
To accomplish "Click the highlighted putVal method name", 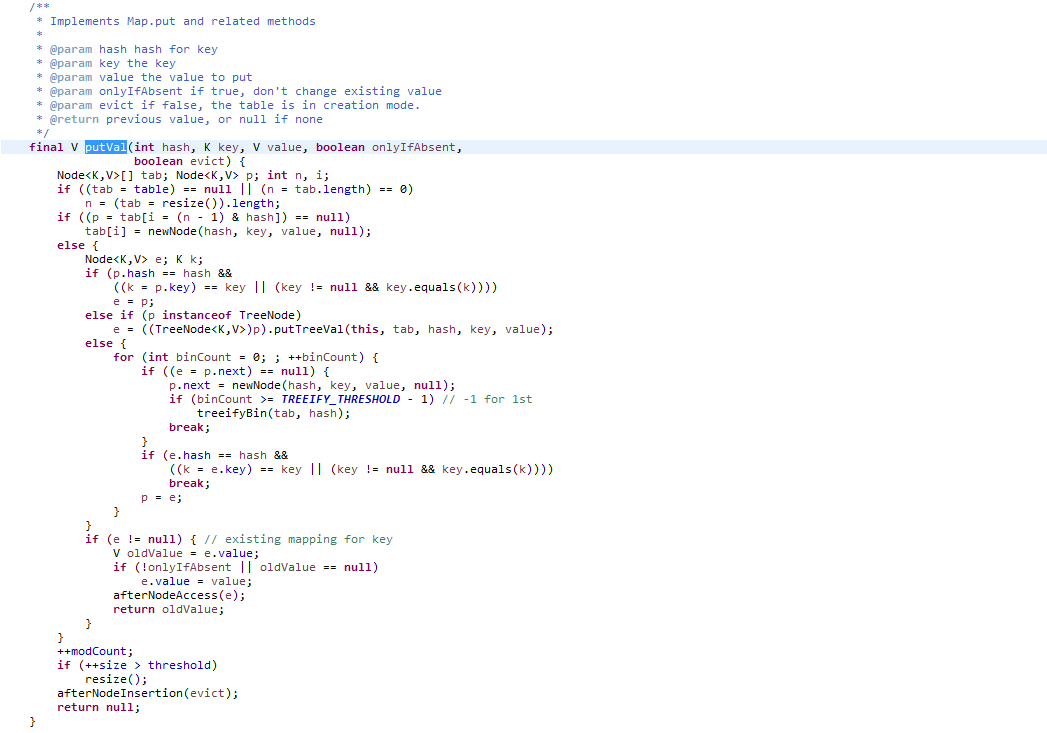I will click(x=106, y=148).
